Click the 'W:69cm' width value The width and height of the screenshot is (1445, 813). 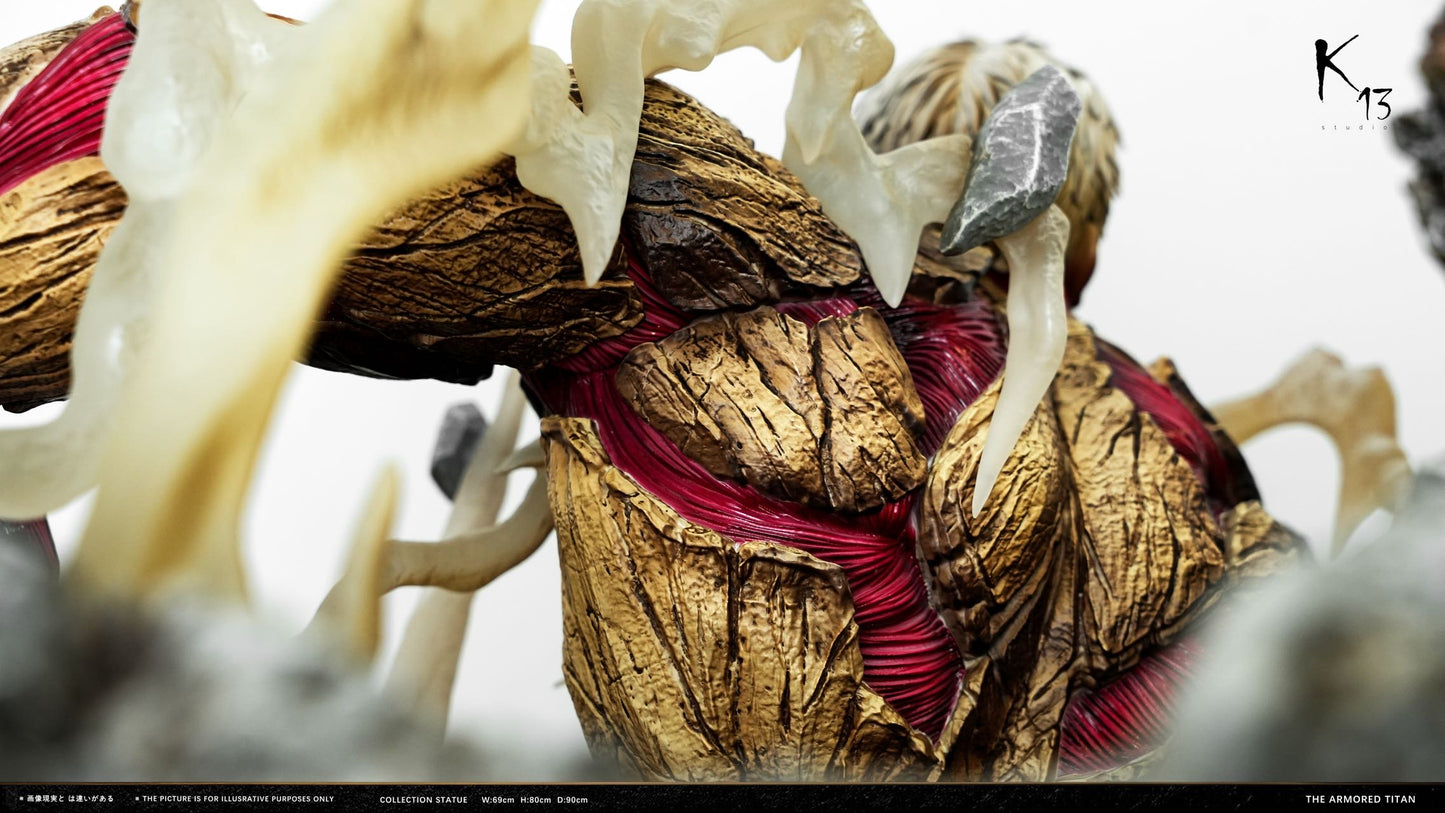497,799
